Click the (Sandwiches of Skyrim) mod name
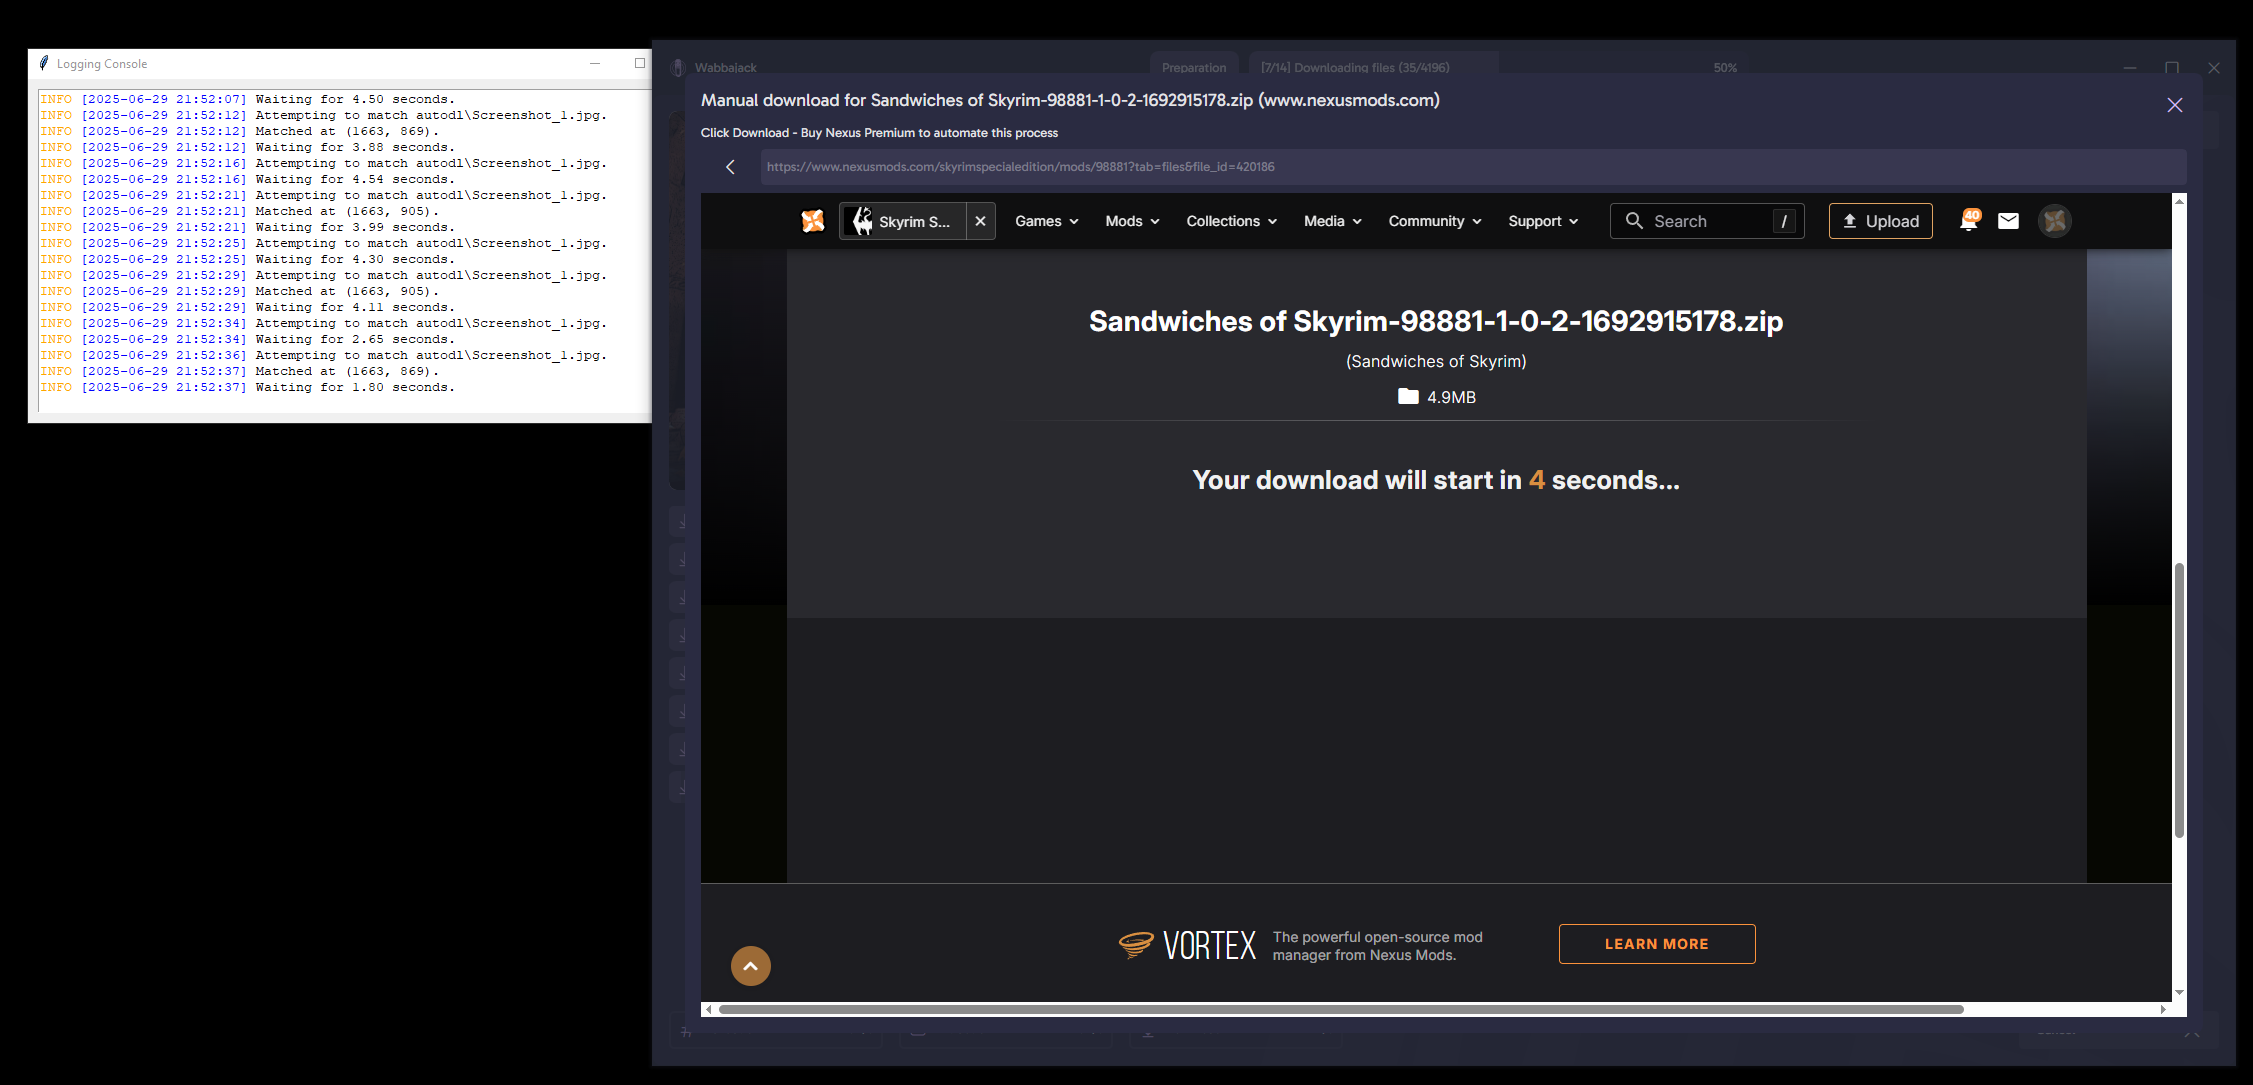Screen dimensions: 2253x1085 click(1436, 361)
